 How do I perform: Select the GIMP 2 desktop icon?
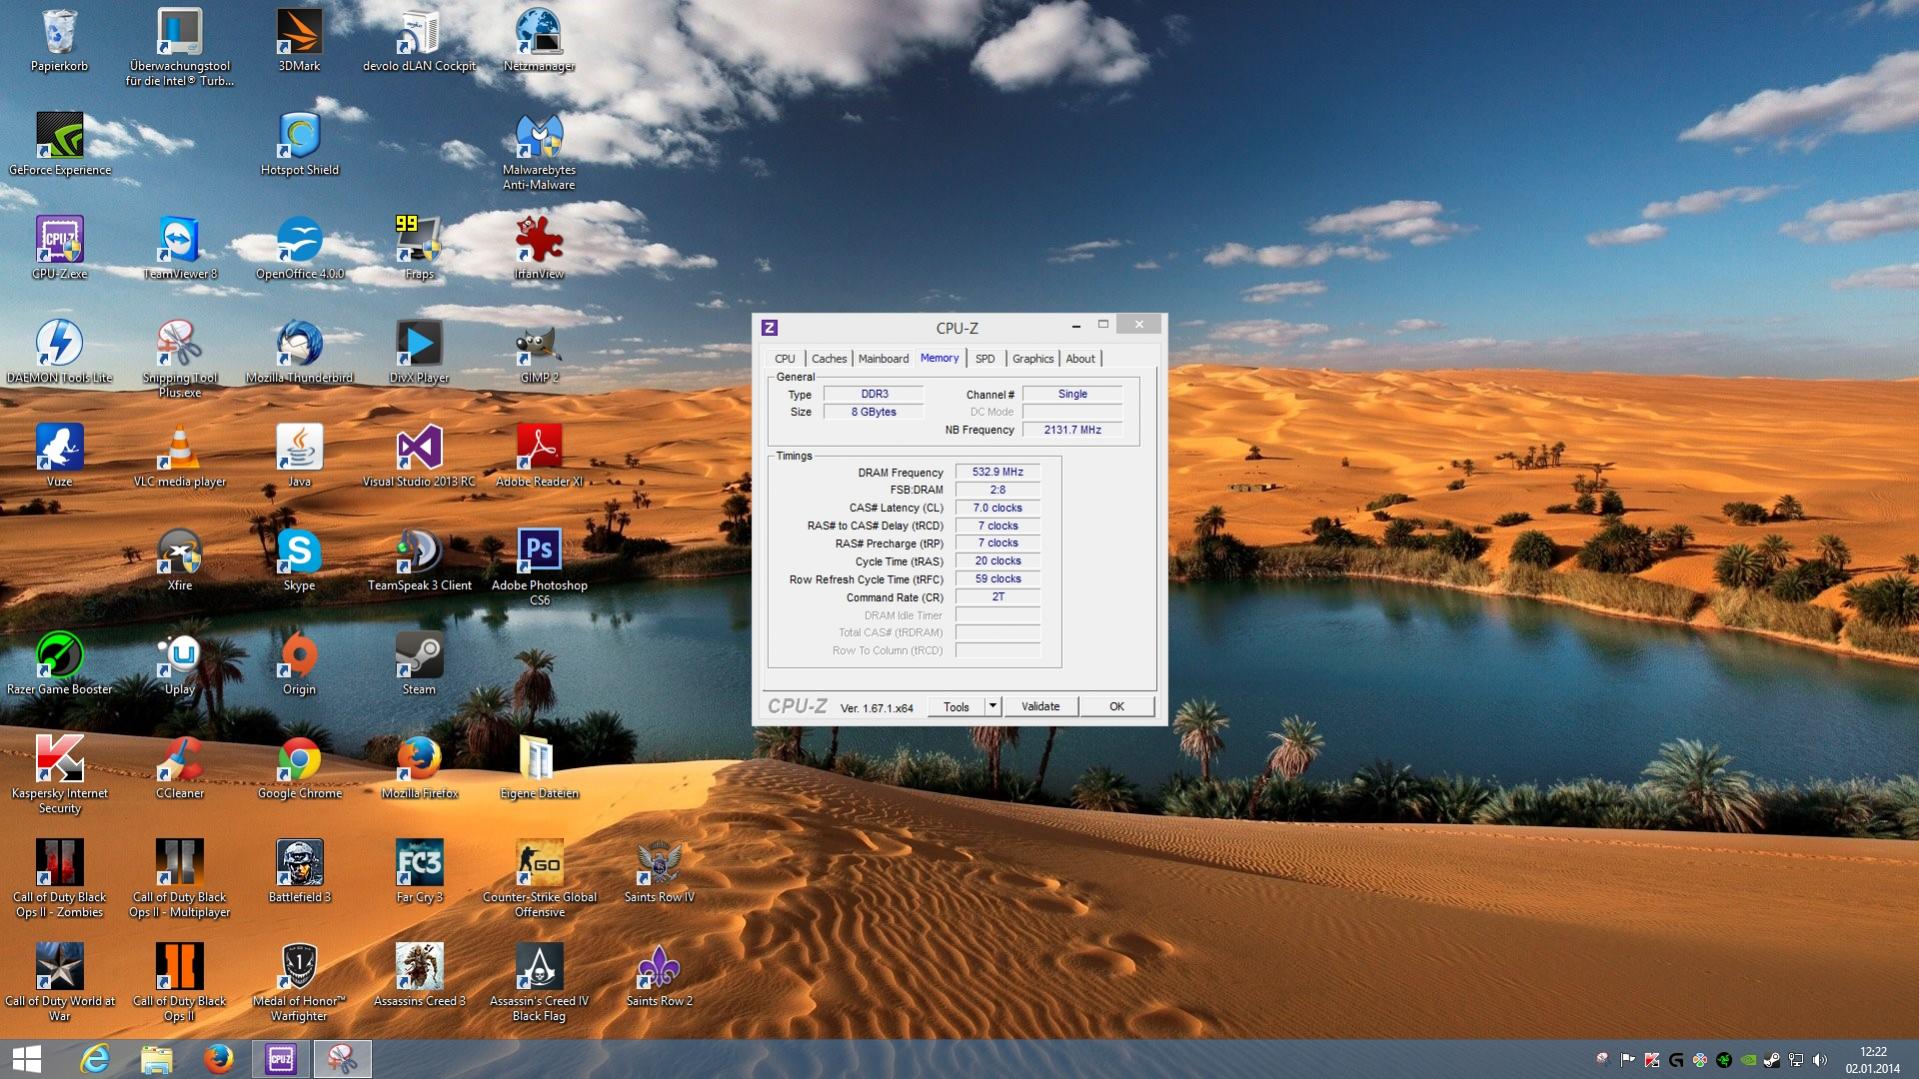[x=539, y=353]
